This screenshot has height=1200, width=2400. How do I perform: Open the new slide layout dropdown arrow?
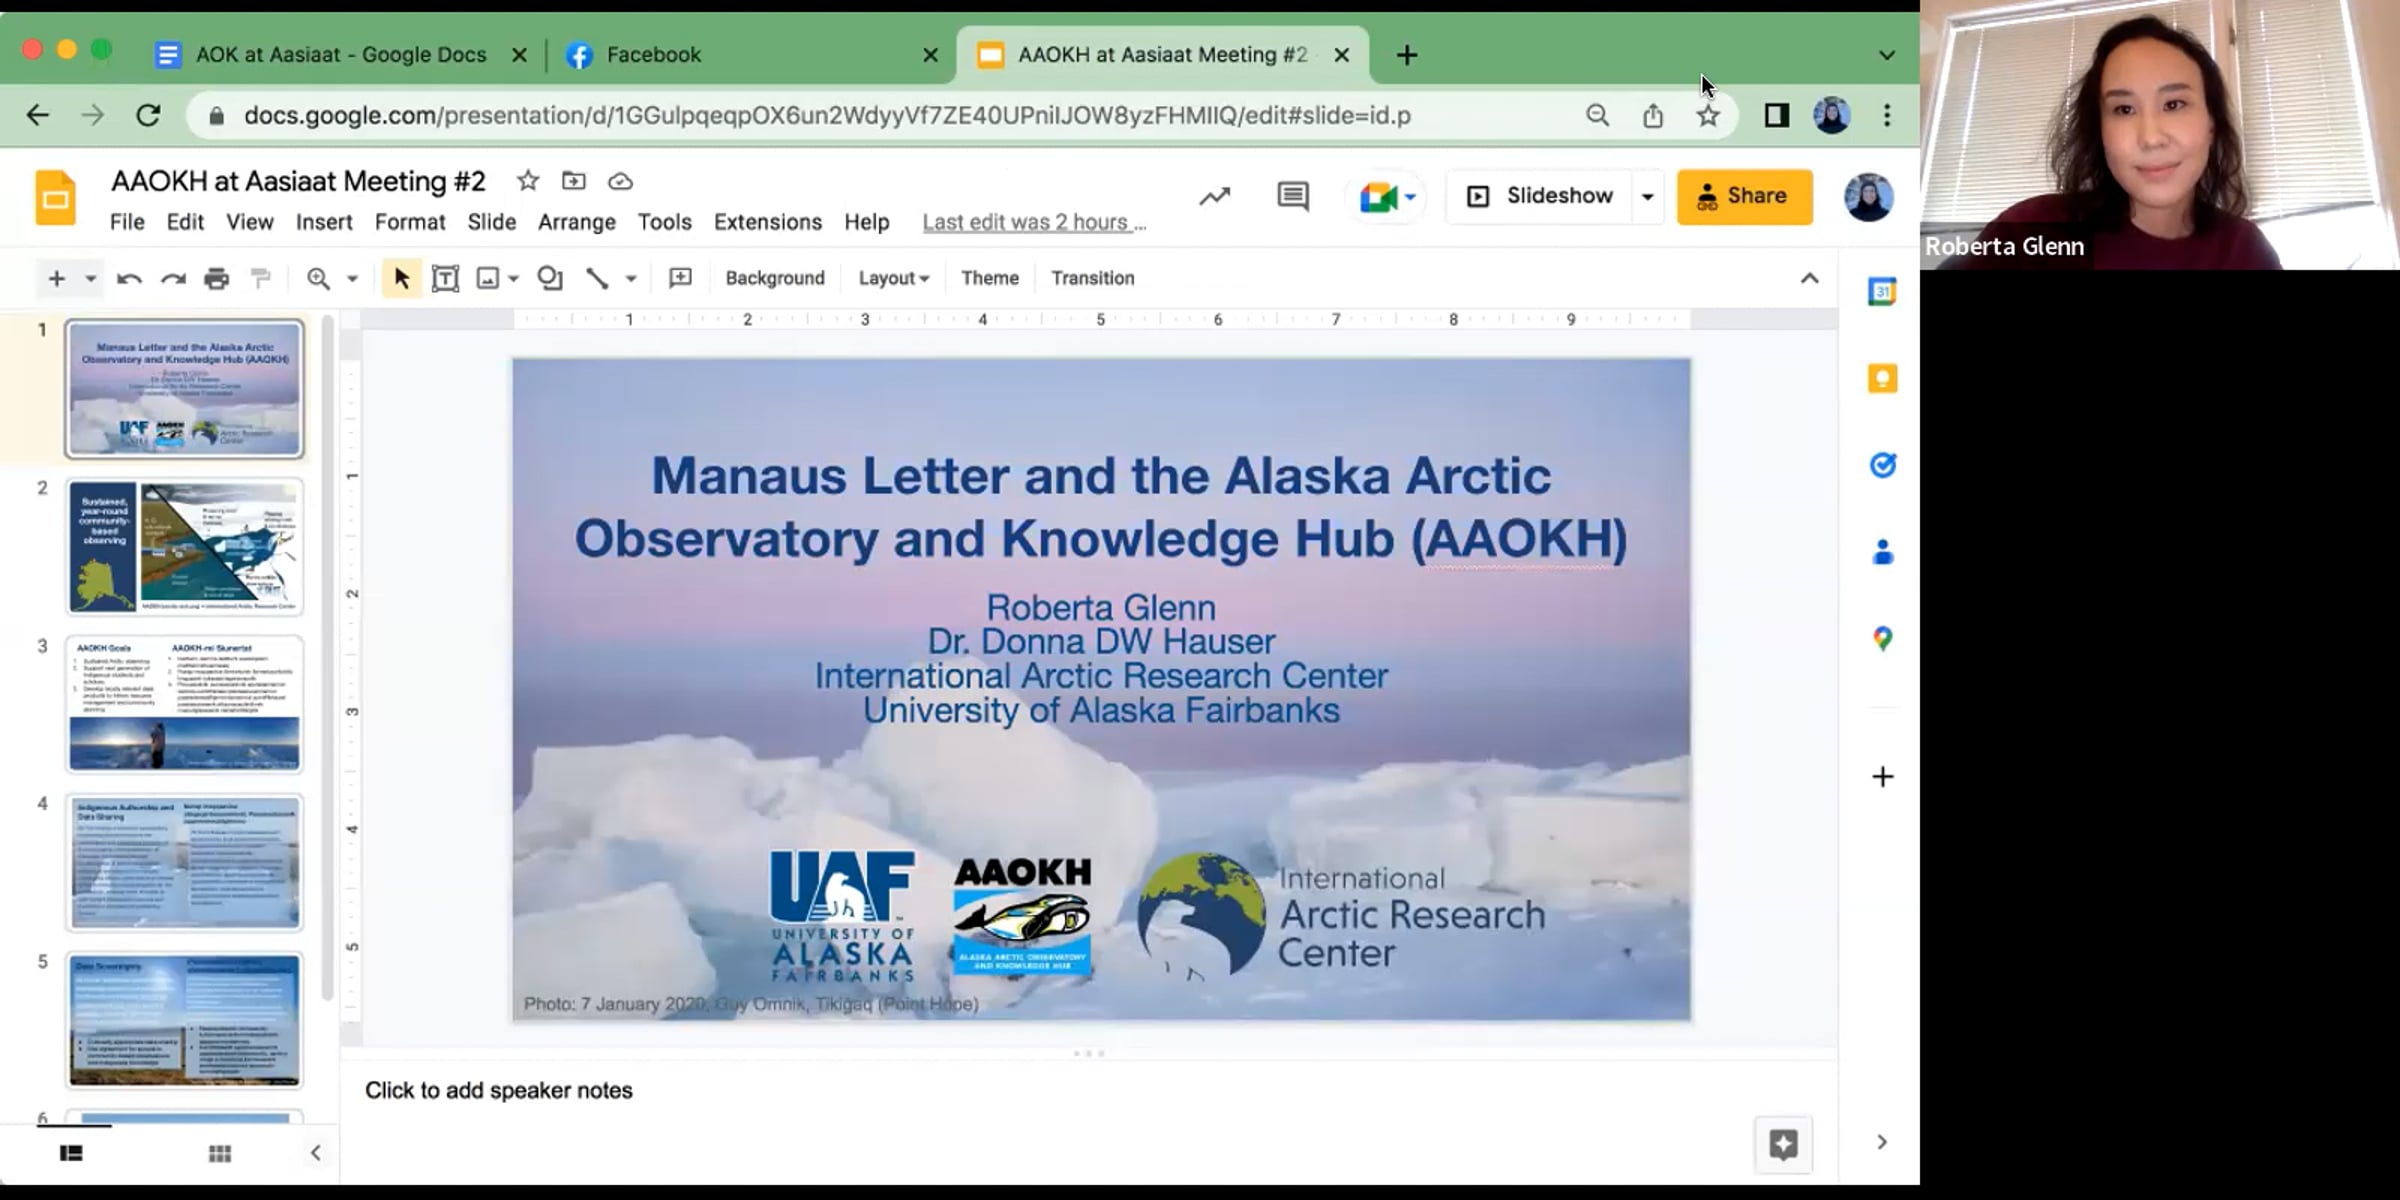coord(90,278)
